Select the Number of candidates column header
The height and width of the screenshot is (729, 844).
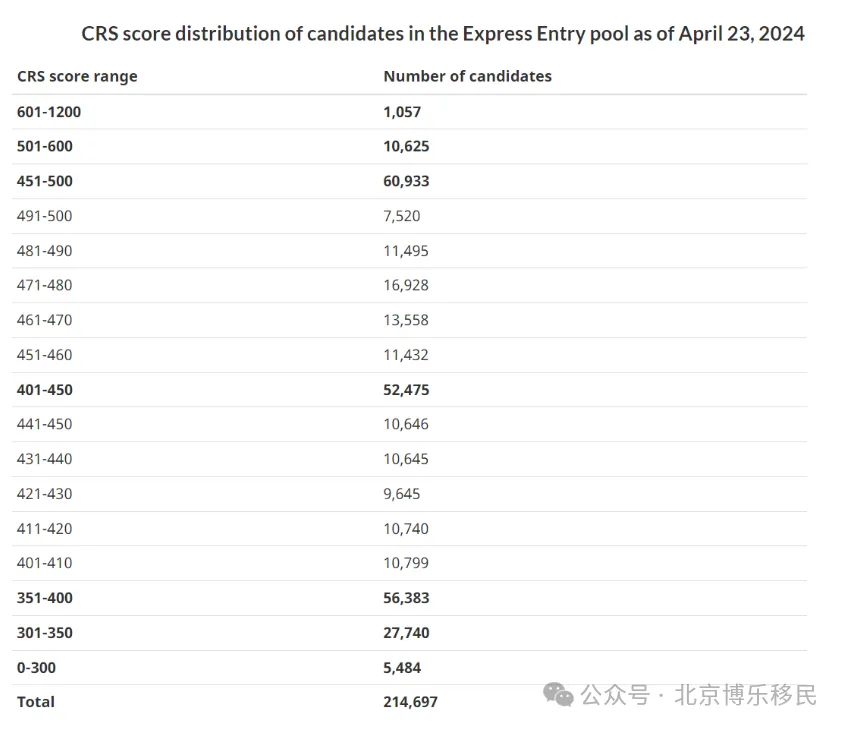tap(467, 76)
